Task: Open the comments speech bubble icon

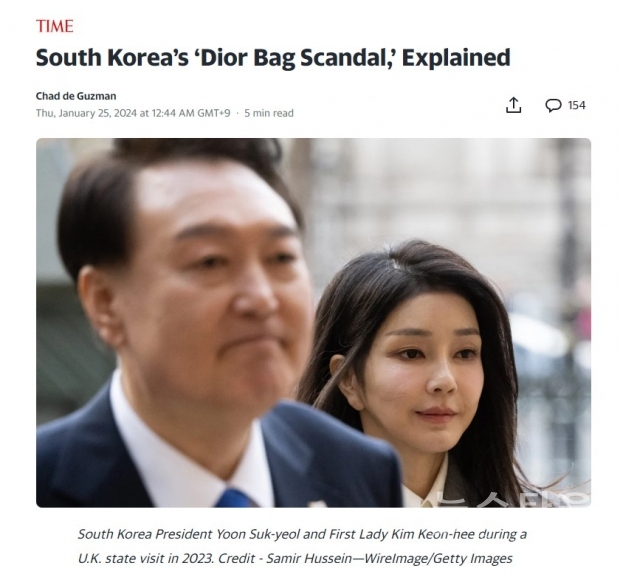Action: point(553,105)
